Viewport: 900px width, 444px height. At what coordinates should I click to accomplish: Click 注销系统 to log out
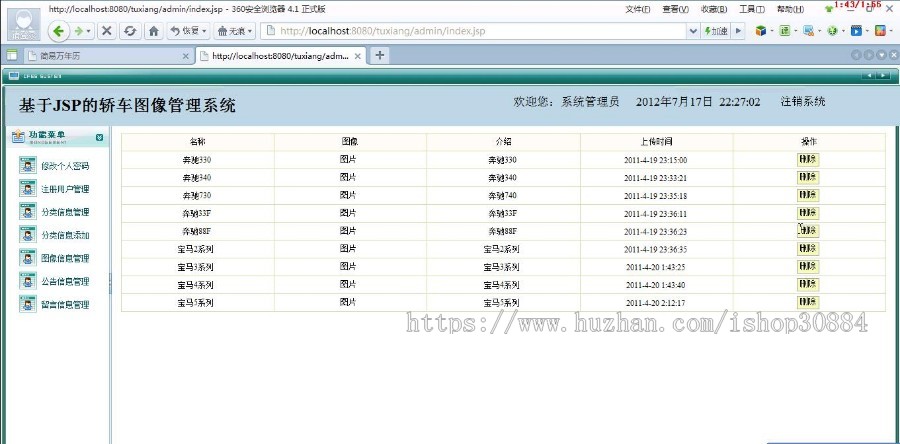[803, 102]
